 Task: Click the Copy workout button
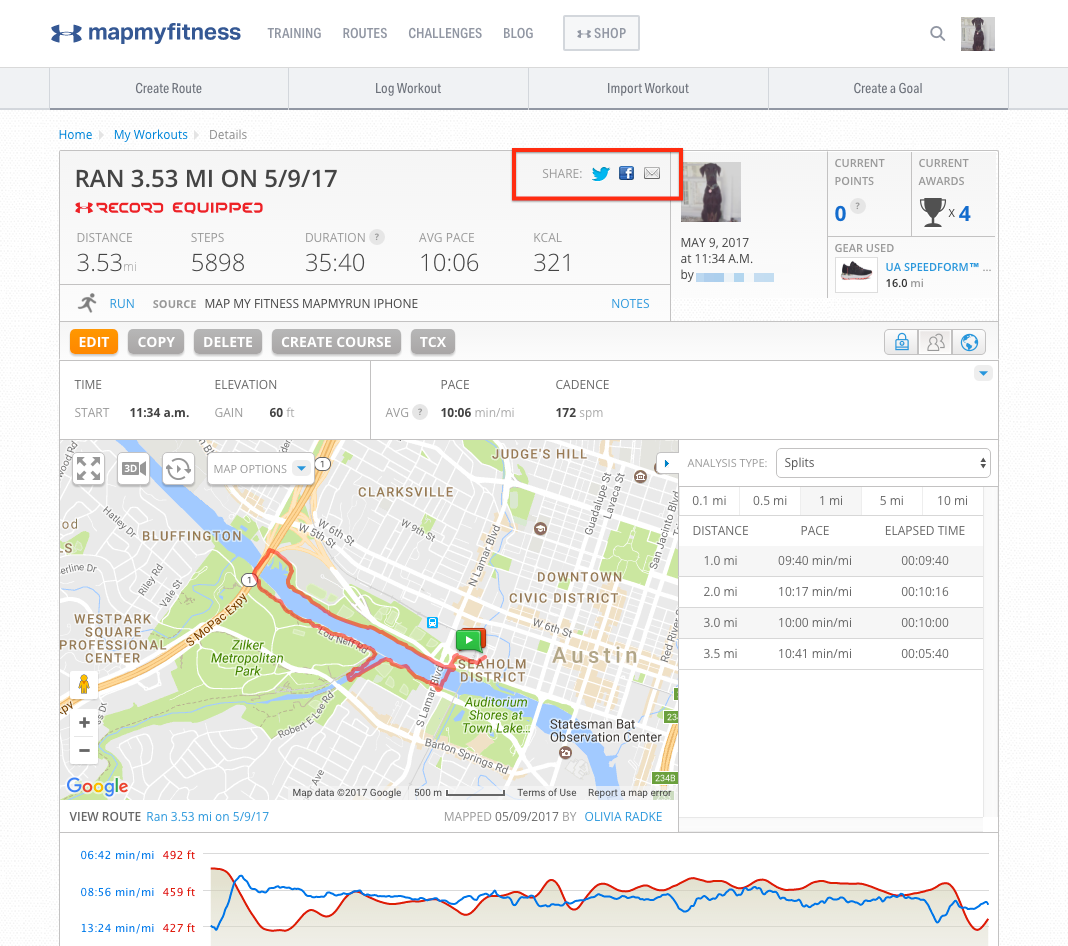click(156, 342)
